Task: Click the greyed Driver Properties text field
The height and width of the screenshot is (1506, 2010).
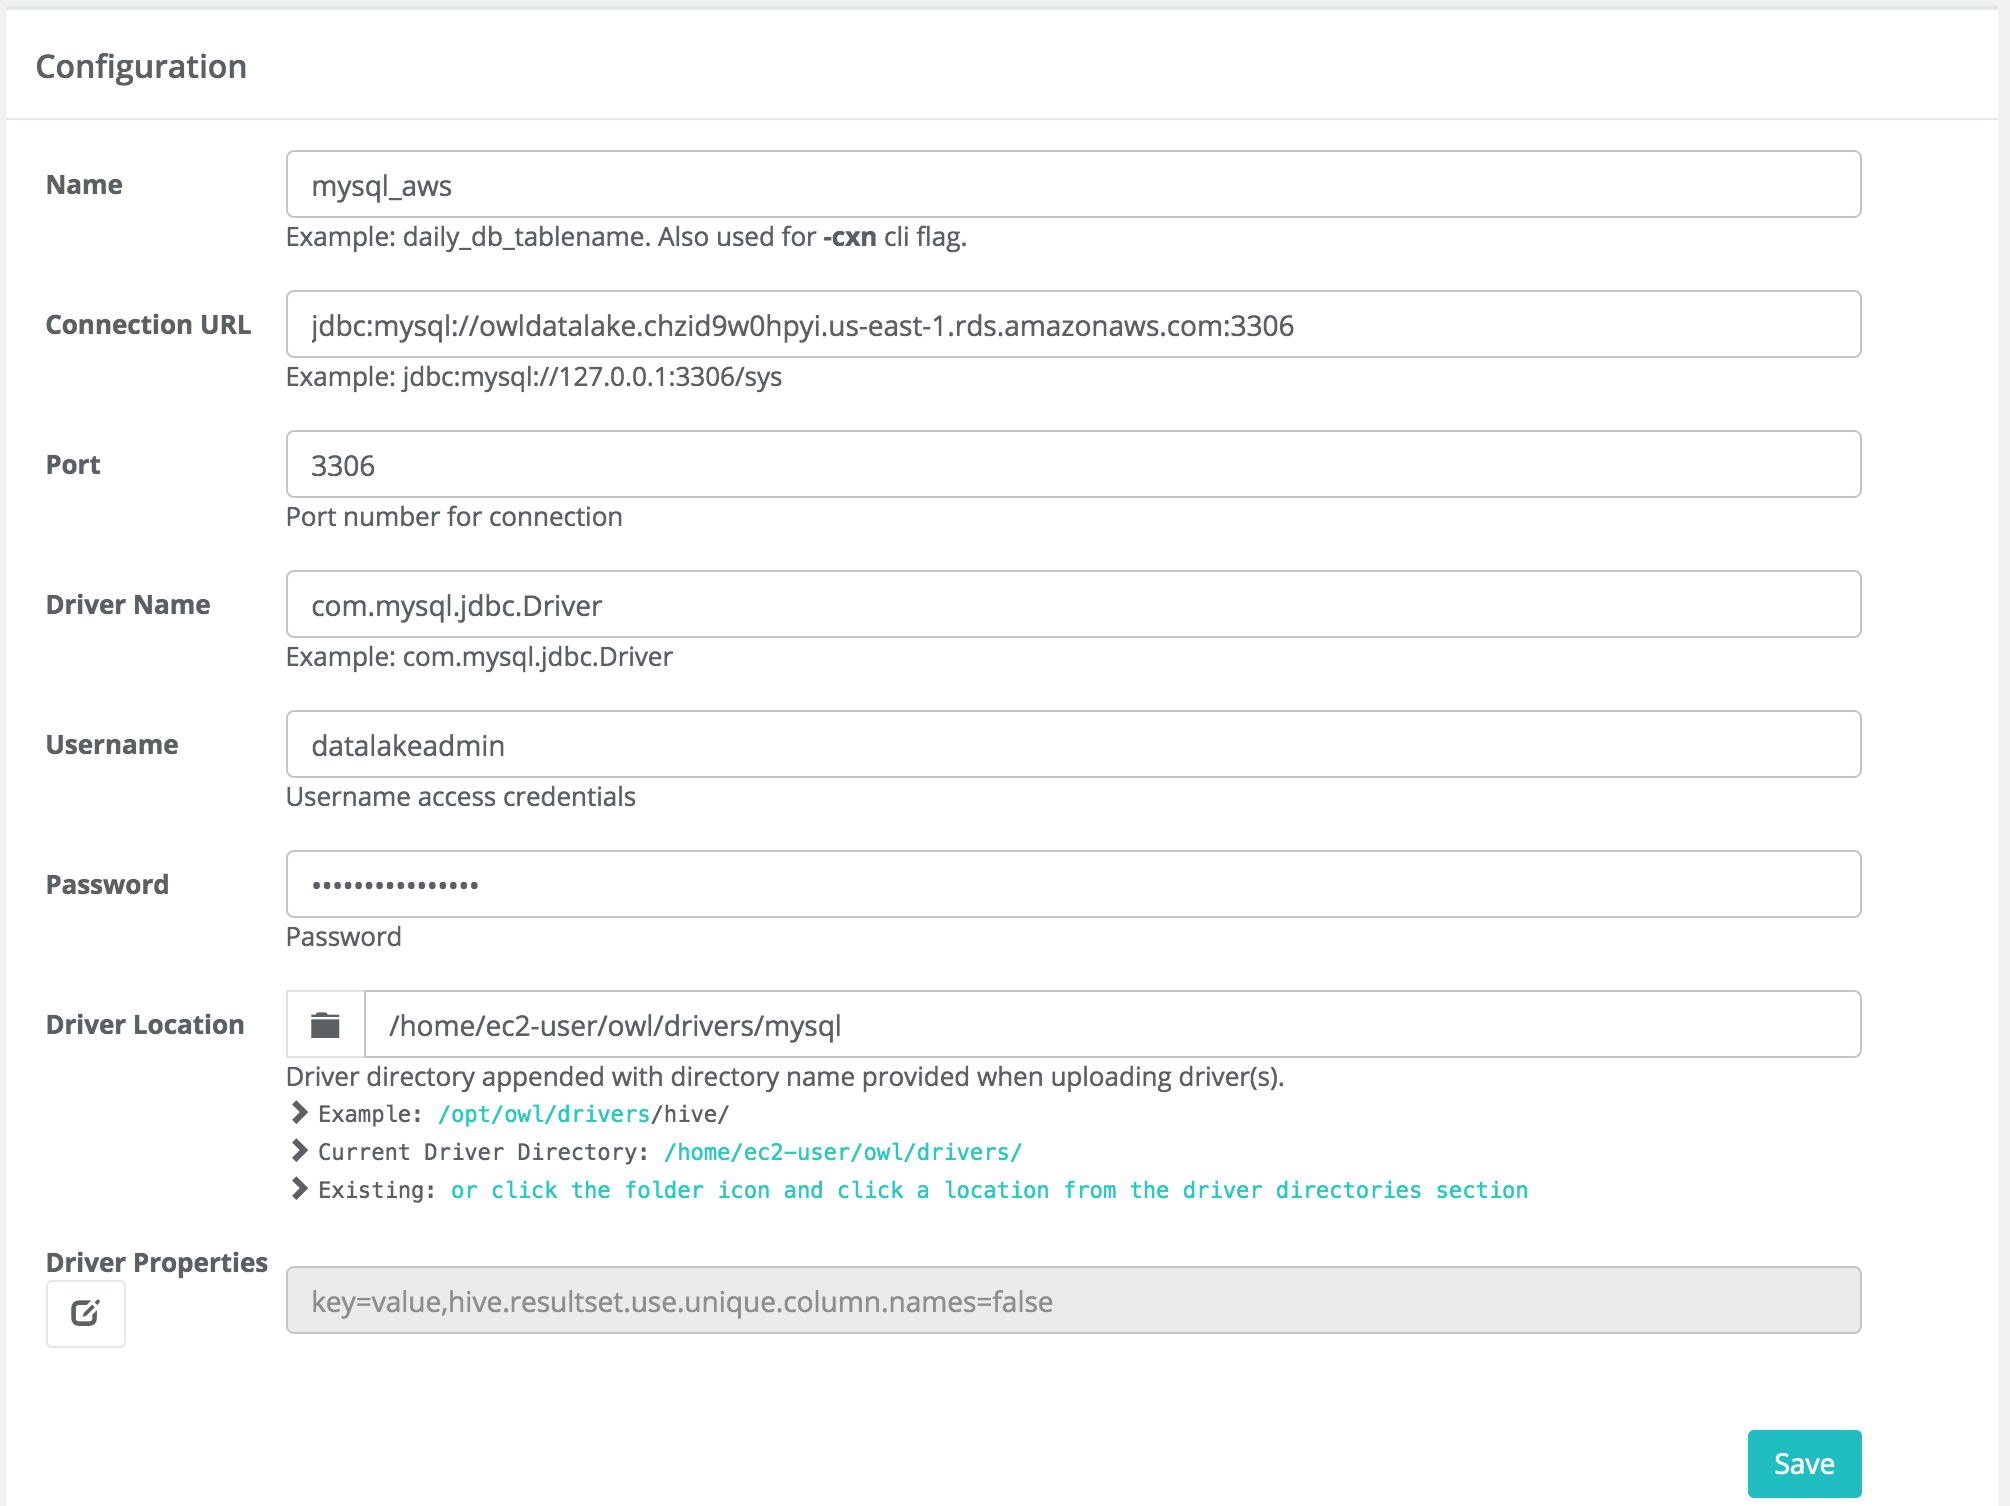Action: [1072, 1301]
